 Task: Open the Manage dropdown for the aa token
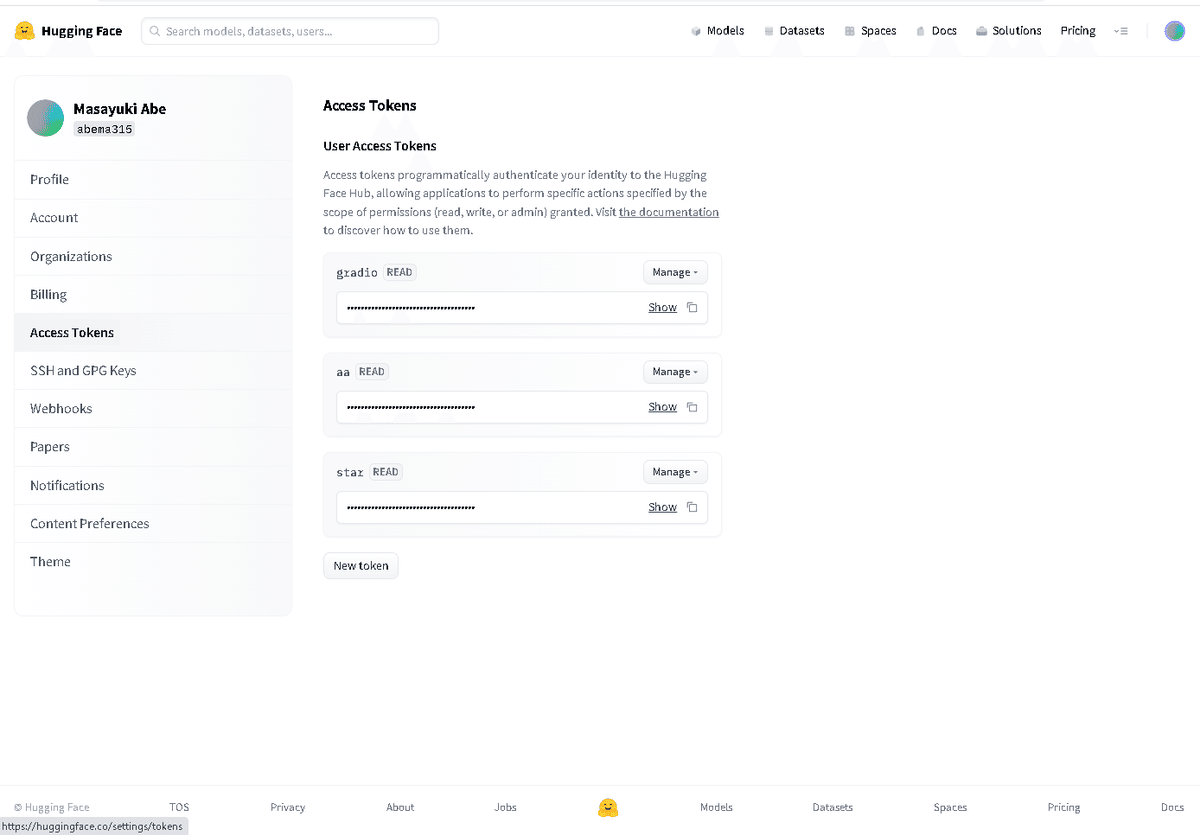pyautogui.click(x=675, y=371)
